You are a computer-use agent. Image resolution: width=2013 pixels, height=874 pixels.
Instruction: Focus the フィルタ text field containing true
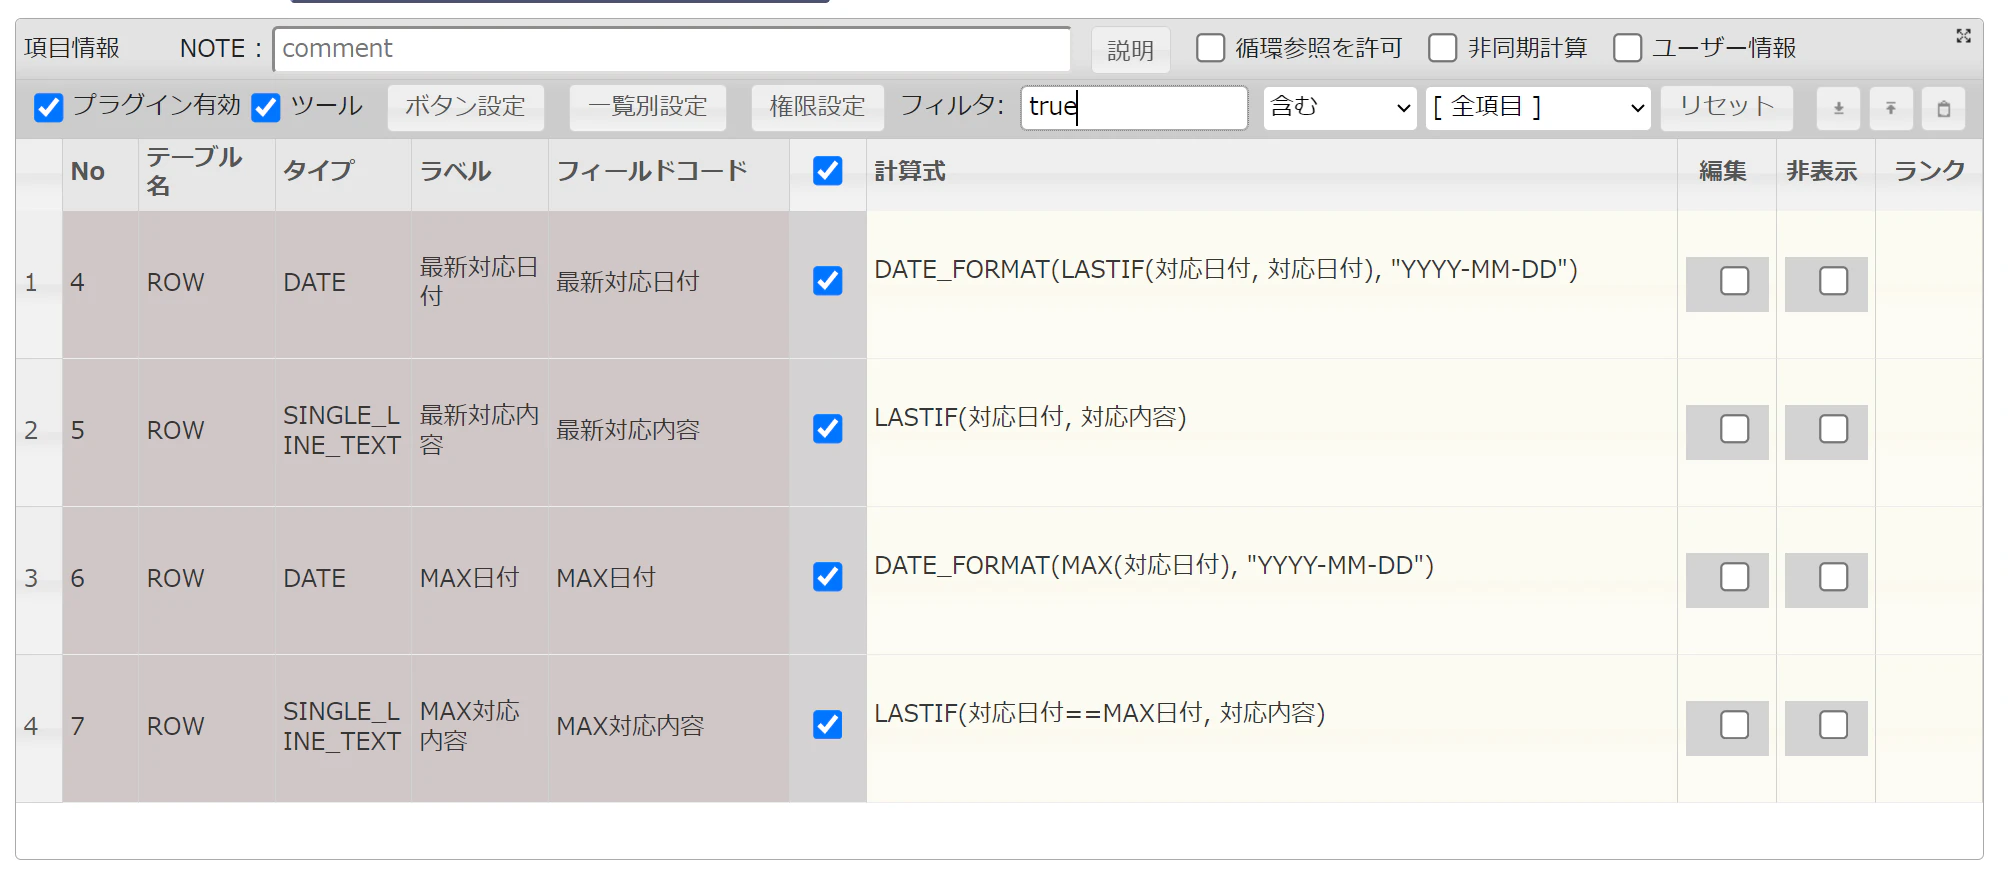1134,107
